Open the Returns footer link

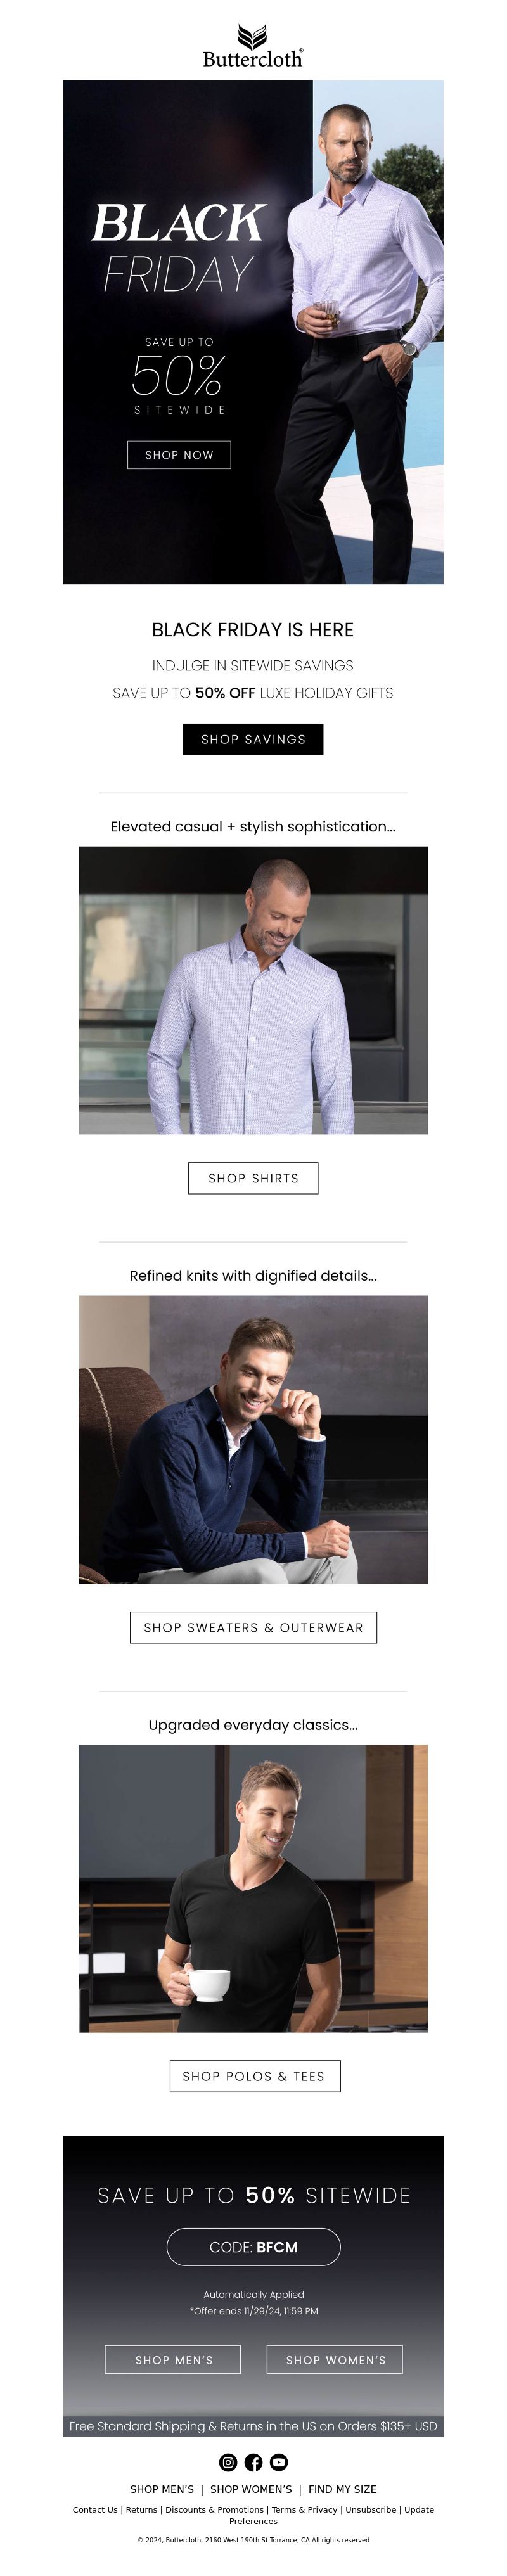(141, 2510)
